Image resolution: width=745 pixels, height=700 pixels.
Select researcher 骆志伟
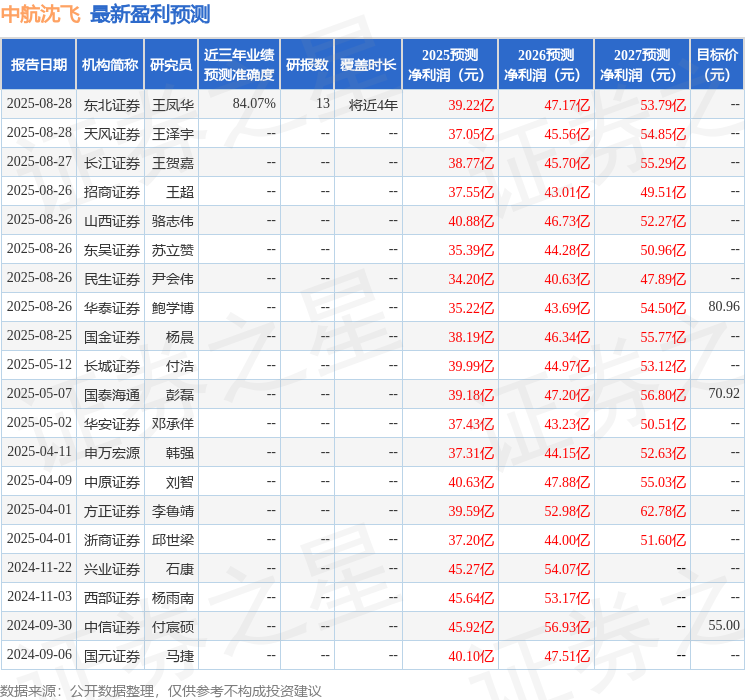[172, 221]
